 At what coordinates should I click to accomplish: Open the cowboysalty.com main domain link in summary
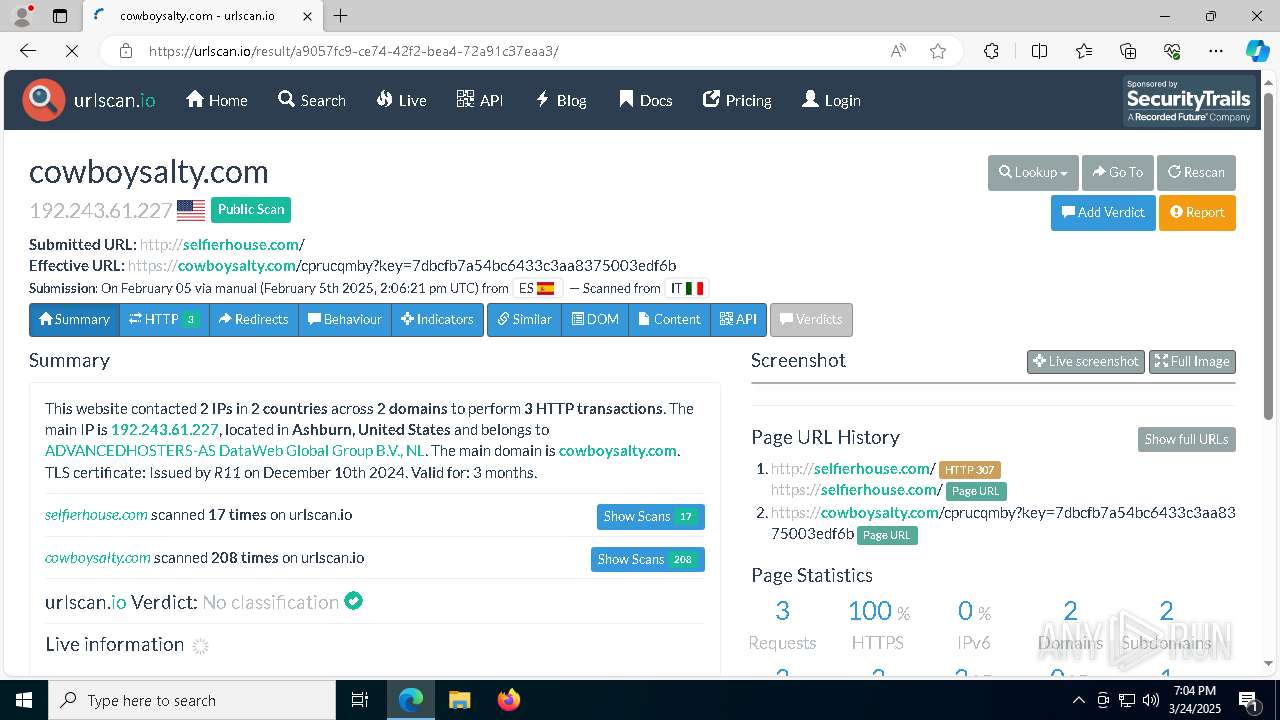618,450
